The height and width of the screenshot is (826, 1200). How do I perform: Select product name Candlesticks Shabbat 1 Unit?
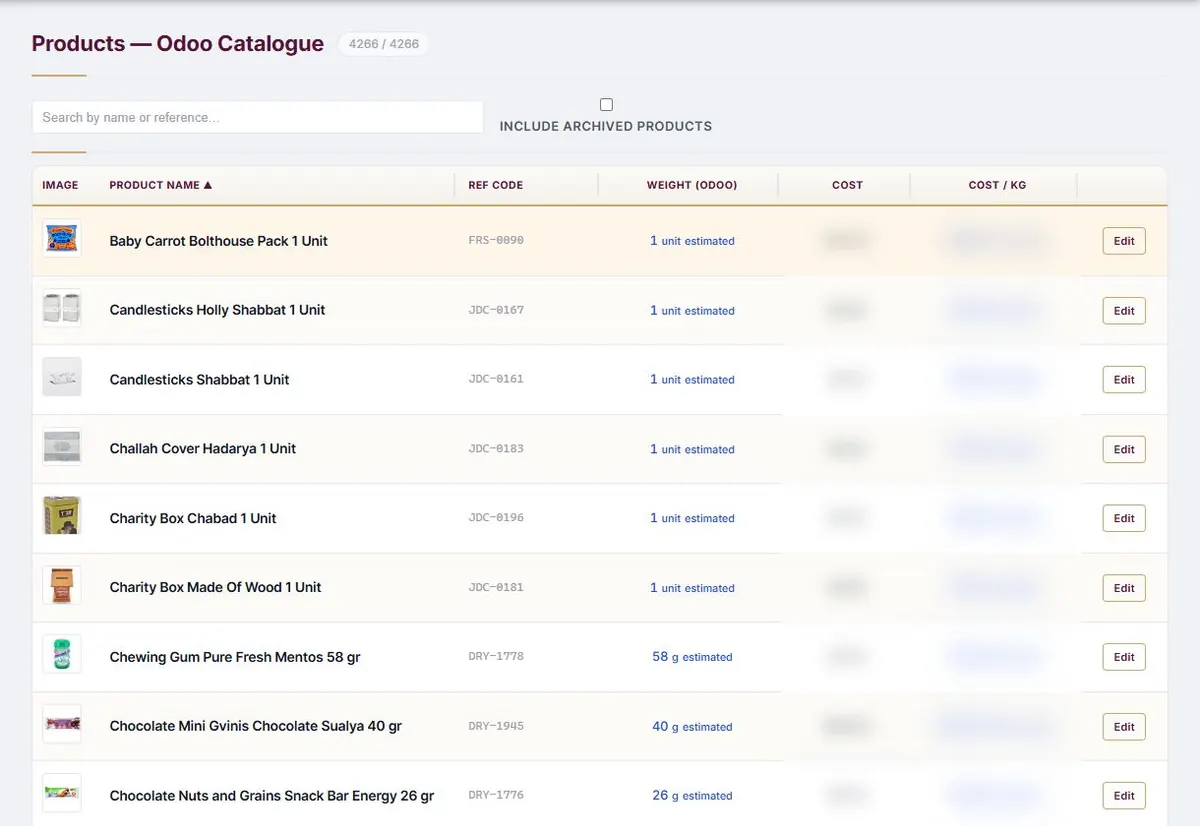click(199, 380)
